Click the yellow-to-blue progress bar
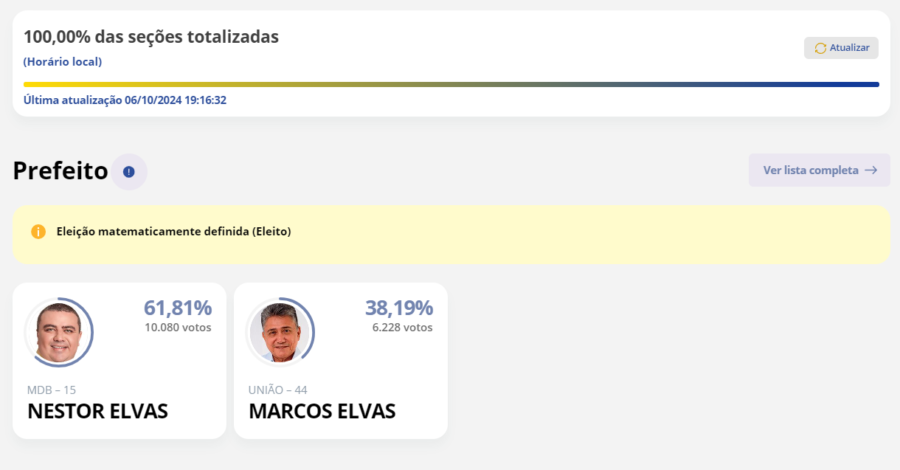This screenshot has width=900, height=470. coord(451,84)
